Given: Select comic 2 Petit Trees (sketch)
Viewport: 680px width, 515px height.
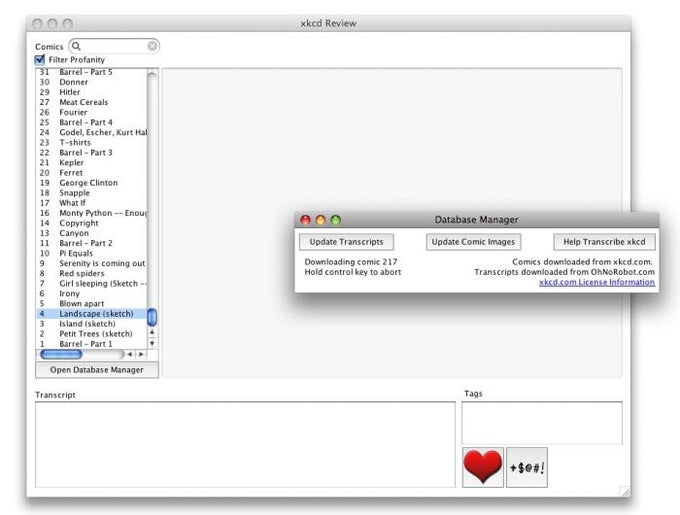Looking at the screenshot, I should click(x=92, y=333).
